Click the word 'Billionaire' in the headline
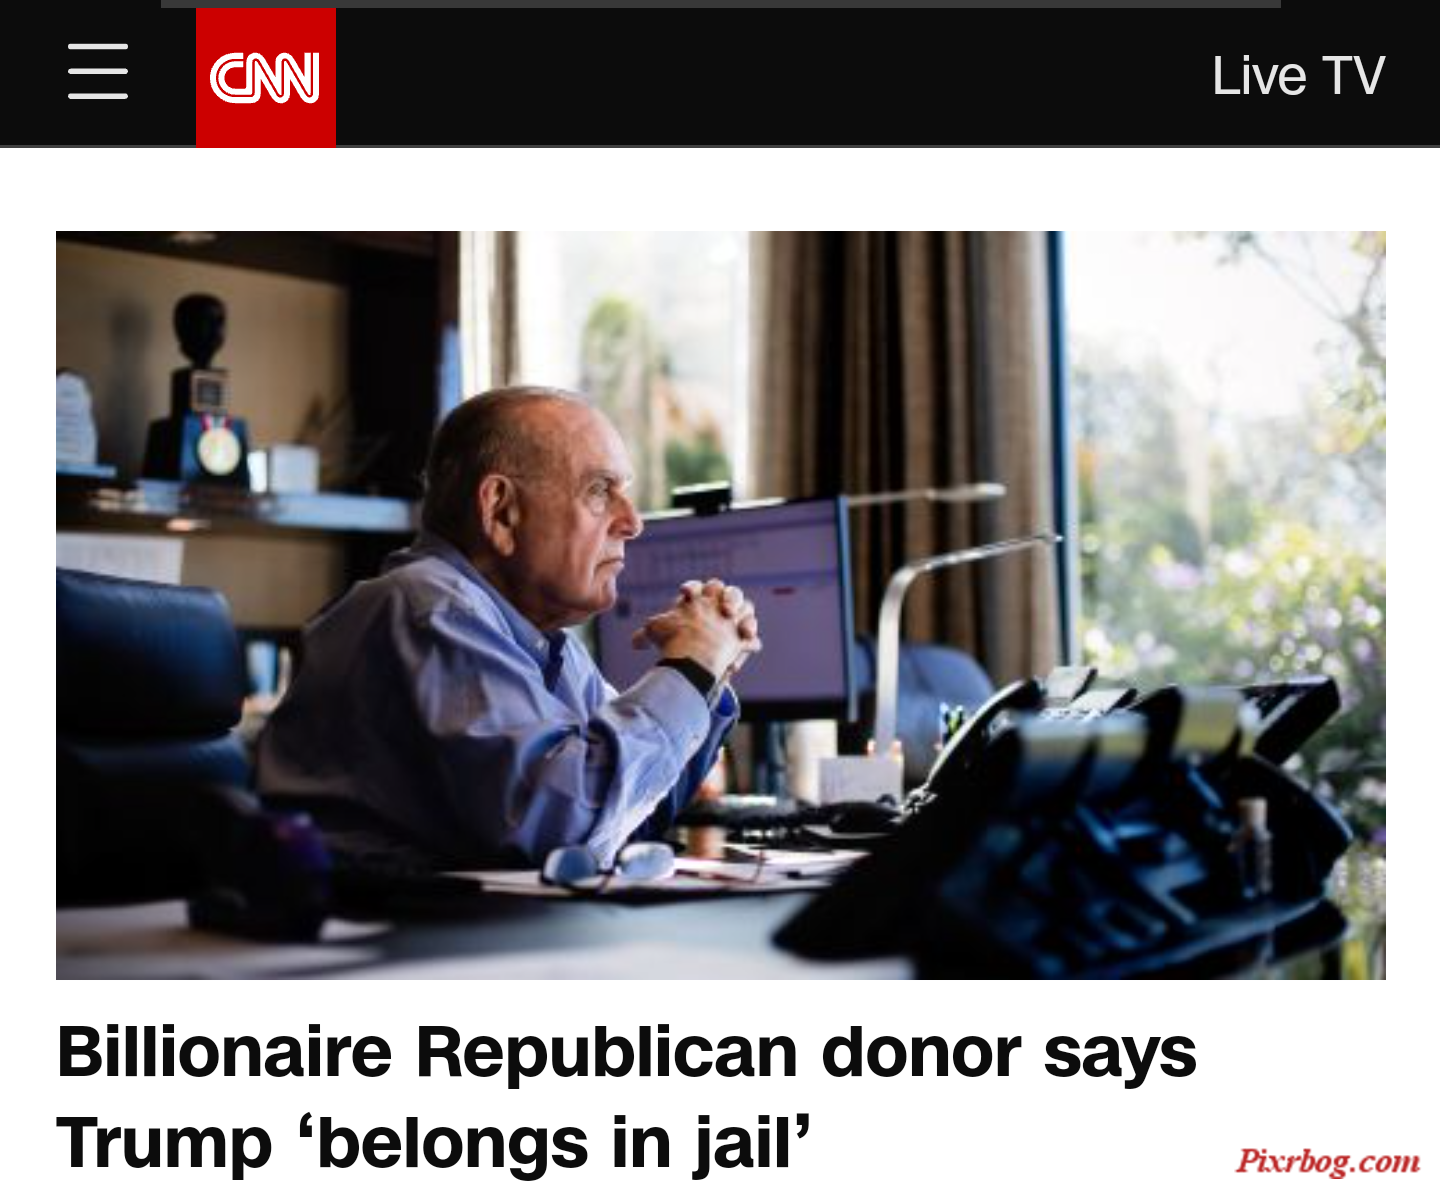This screenshot has height=1194, width=1440. [x=225, y=1052]
